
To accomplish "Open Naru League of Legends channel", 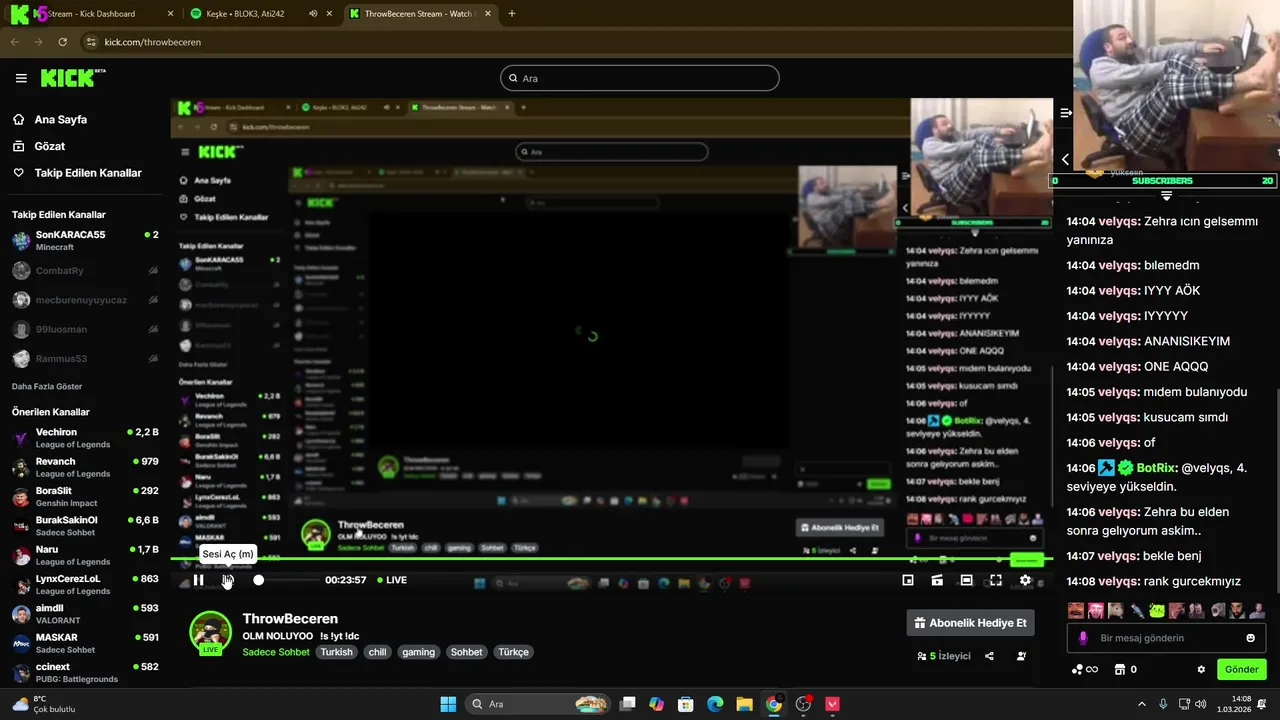I will click(x=85, y=555).
